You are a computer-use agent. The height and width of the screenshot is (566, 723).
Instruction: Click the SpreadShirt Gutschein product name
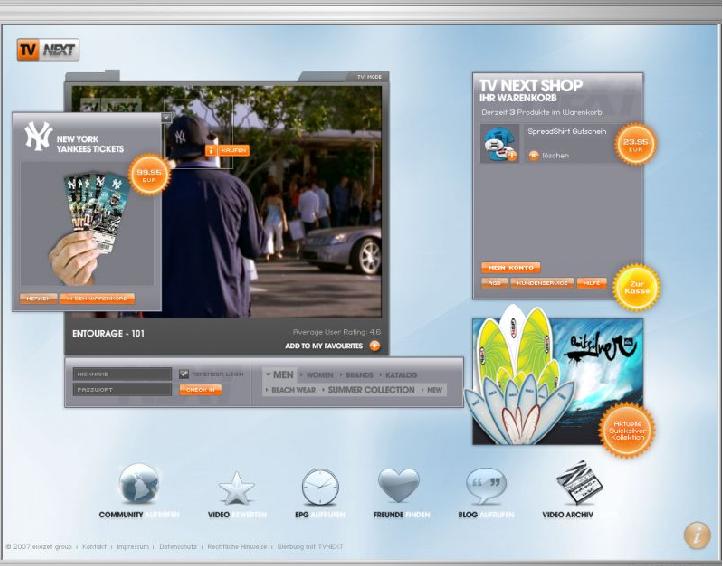567,131
